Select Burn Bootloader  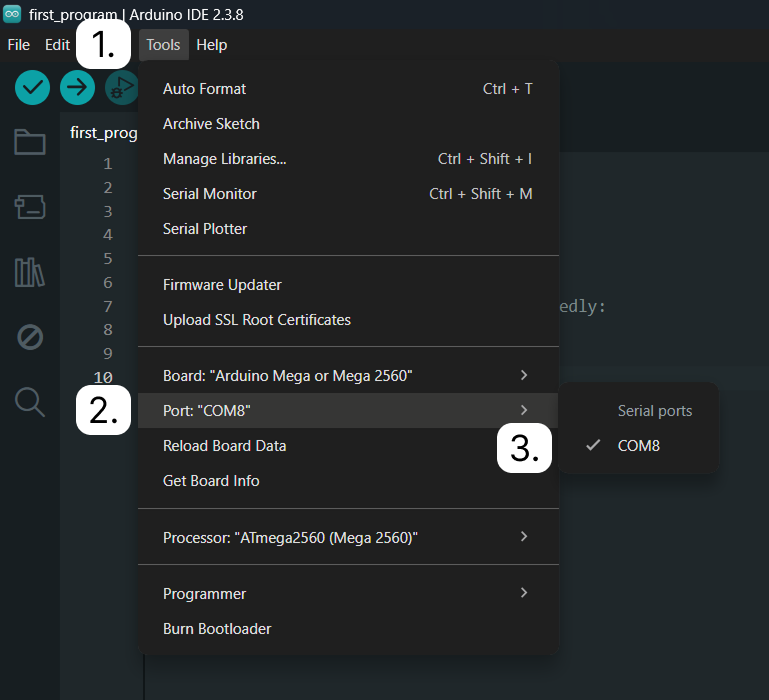tap(348, 629)
